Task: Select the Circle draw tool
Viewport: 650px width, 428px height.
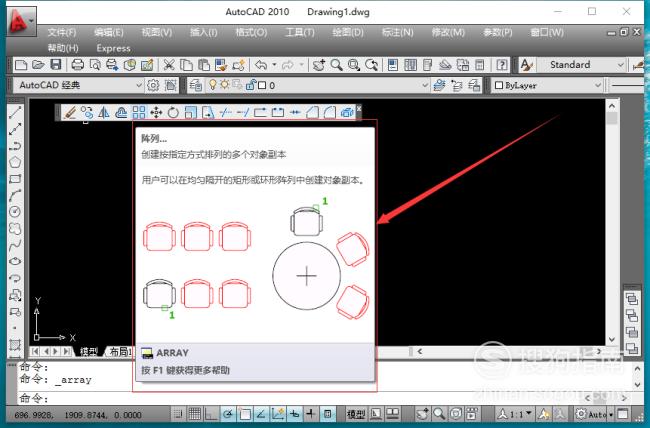Action: 15,212
